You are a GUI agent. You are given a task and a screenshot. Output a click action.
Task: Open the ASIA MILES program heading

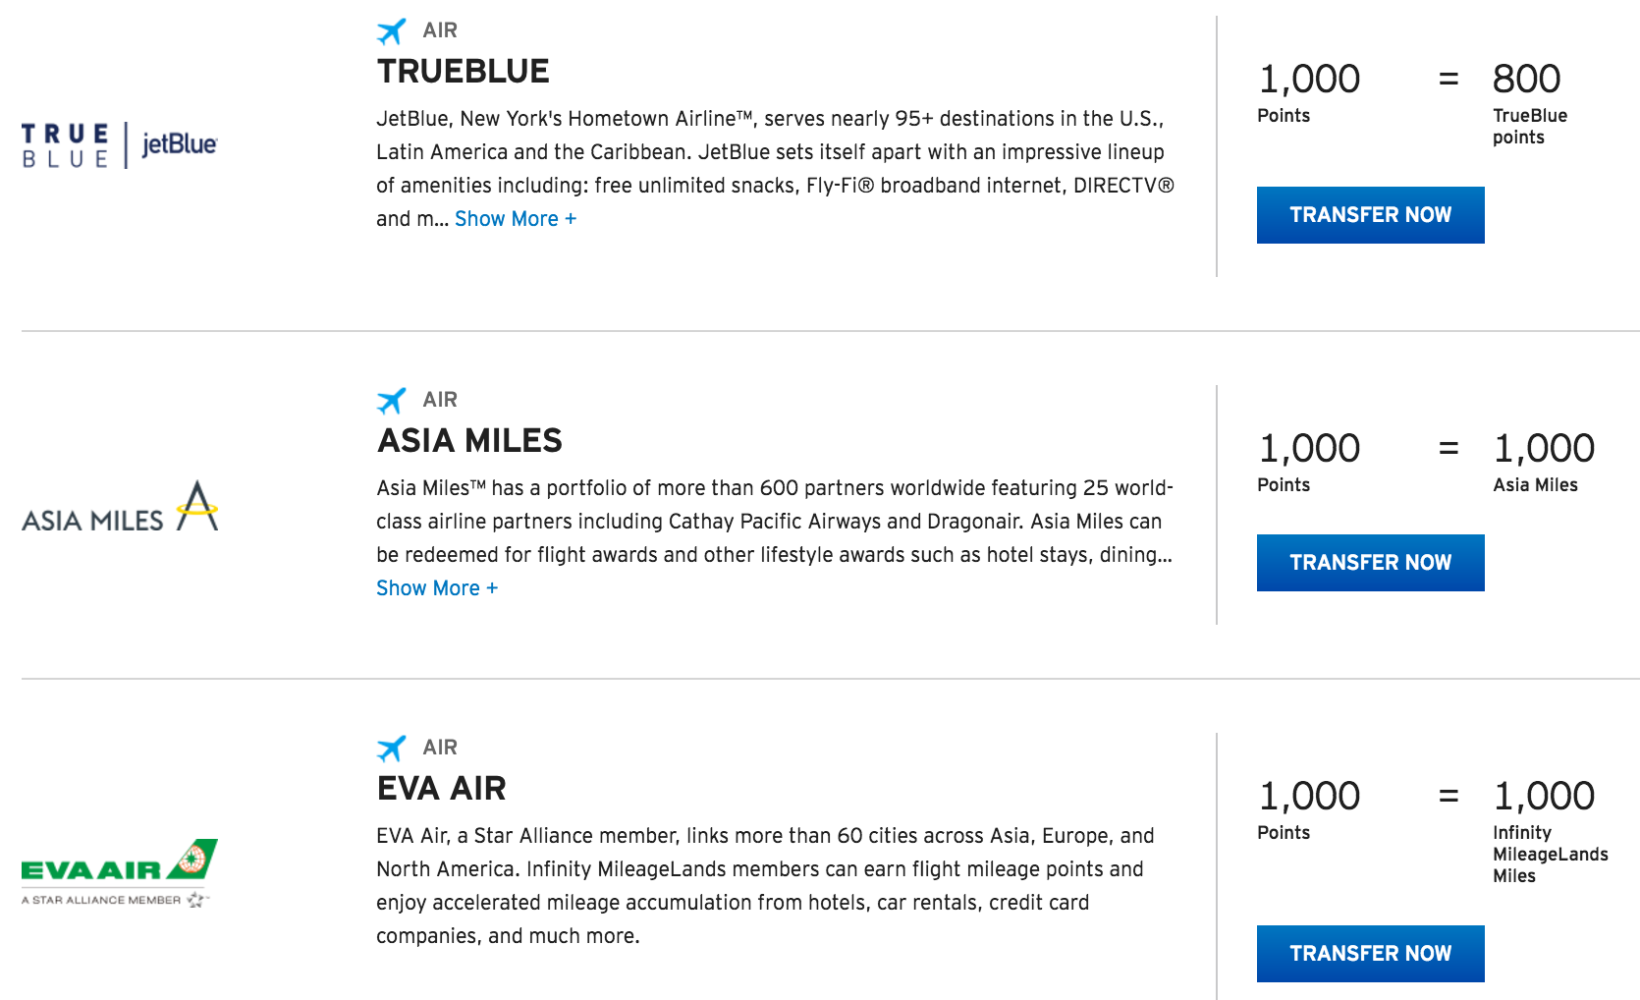469,440
